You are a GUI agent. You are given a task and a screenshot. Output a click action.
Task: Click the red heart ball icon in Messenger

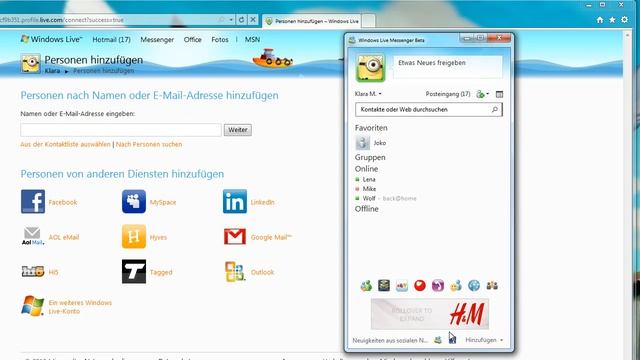[420, 285]
